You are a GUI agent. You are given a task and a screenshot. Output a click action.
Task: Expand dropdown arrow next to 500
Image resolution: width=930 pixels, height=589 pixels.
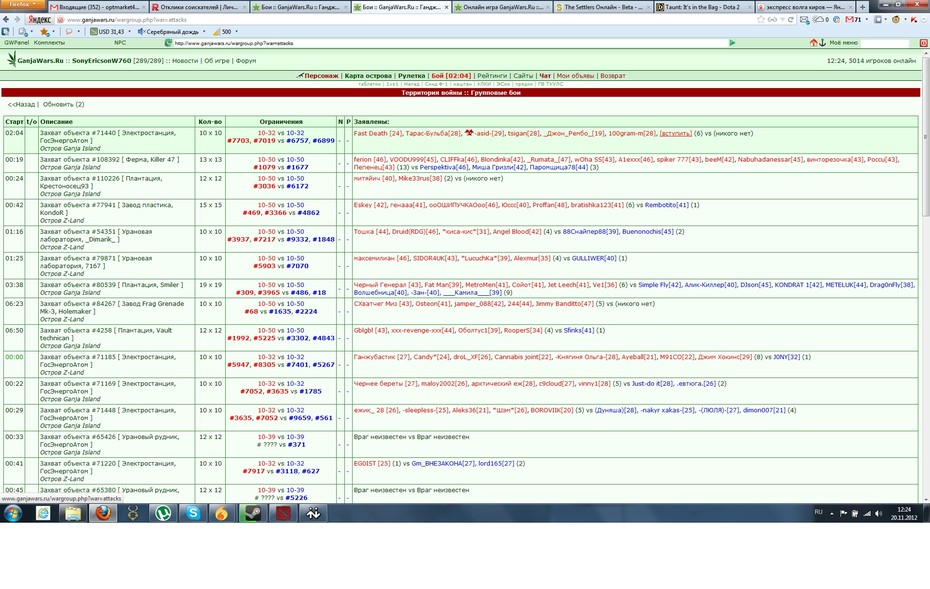[237, 31]
